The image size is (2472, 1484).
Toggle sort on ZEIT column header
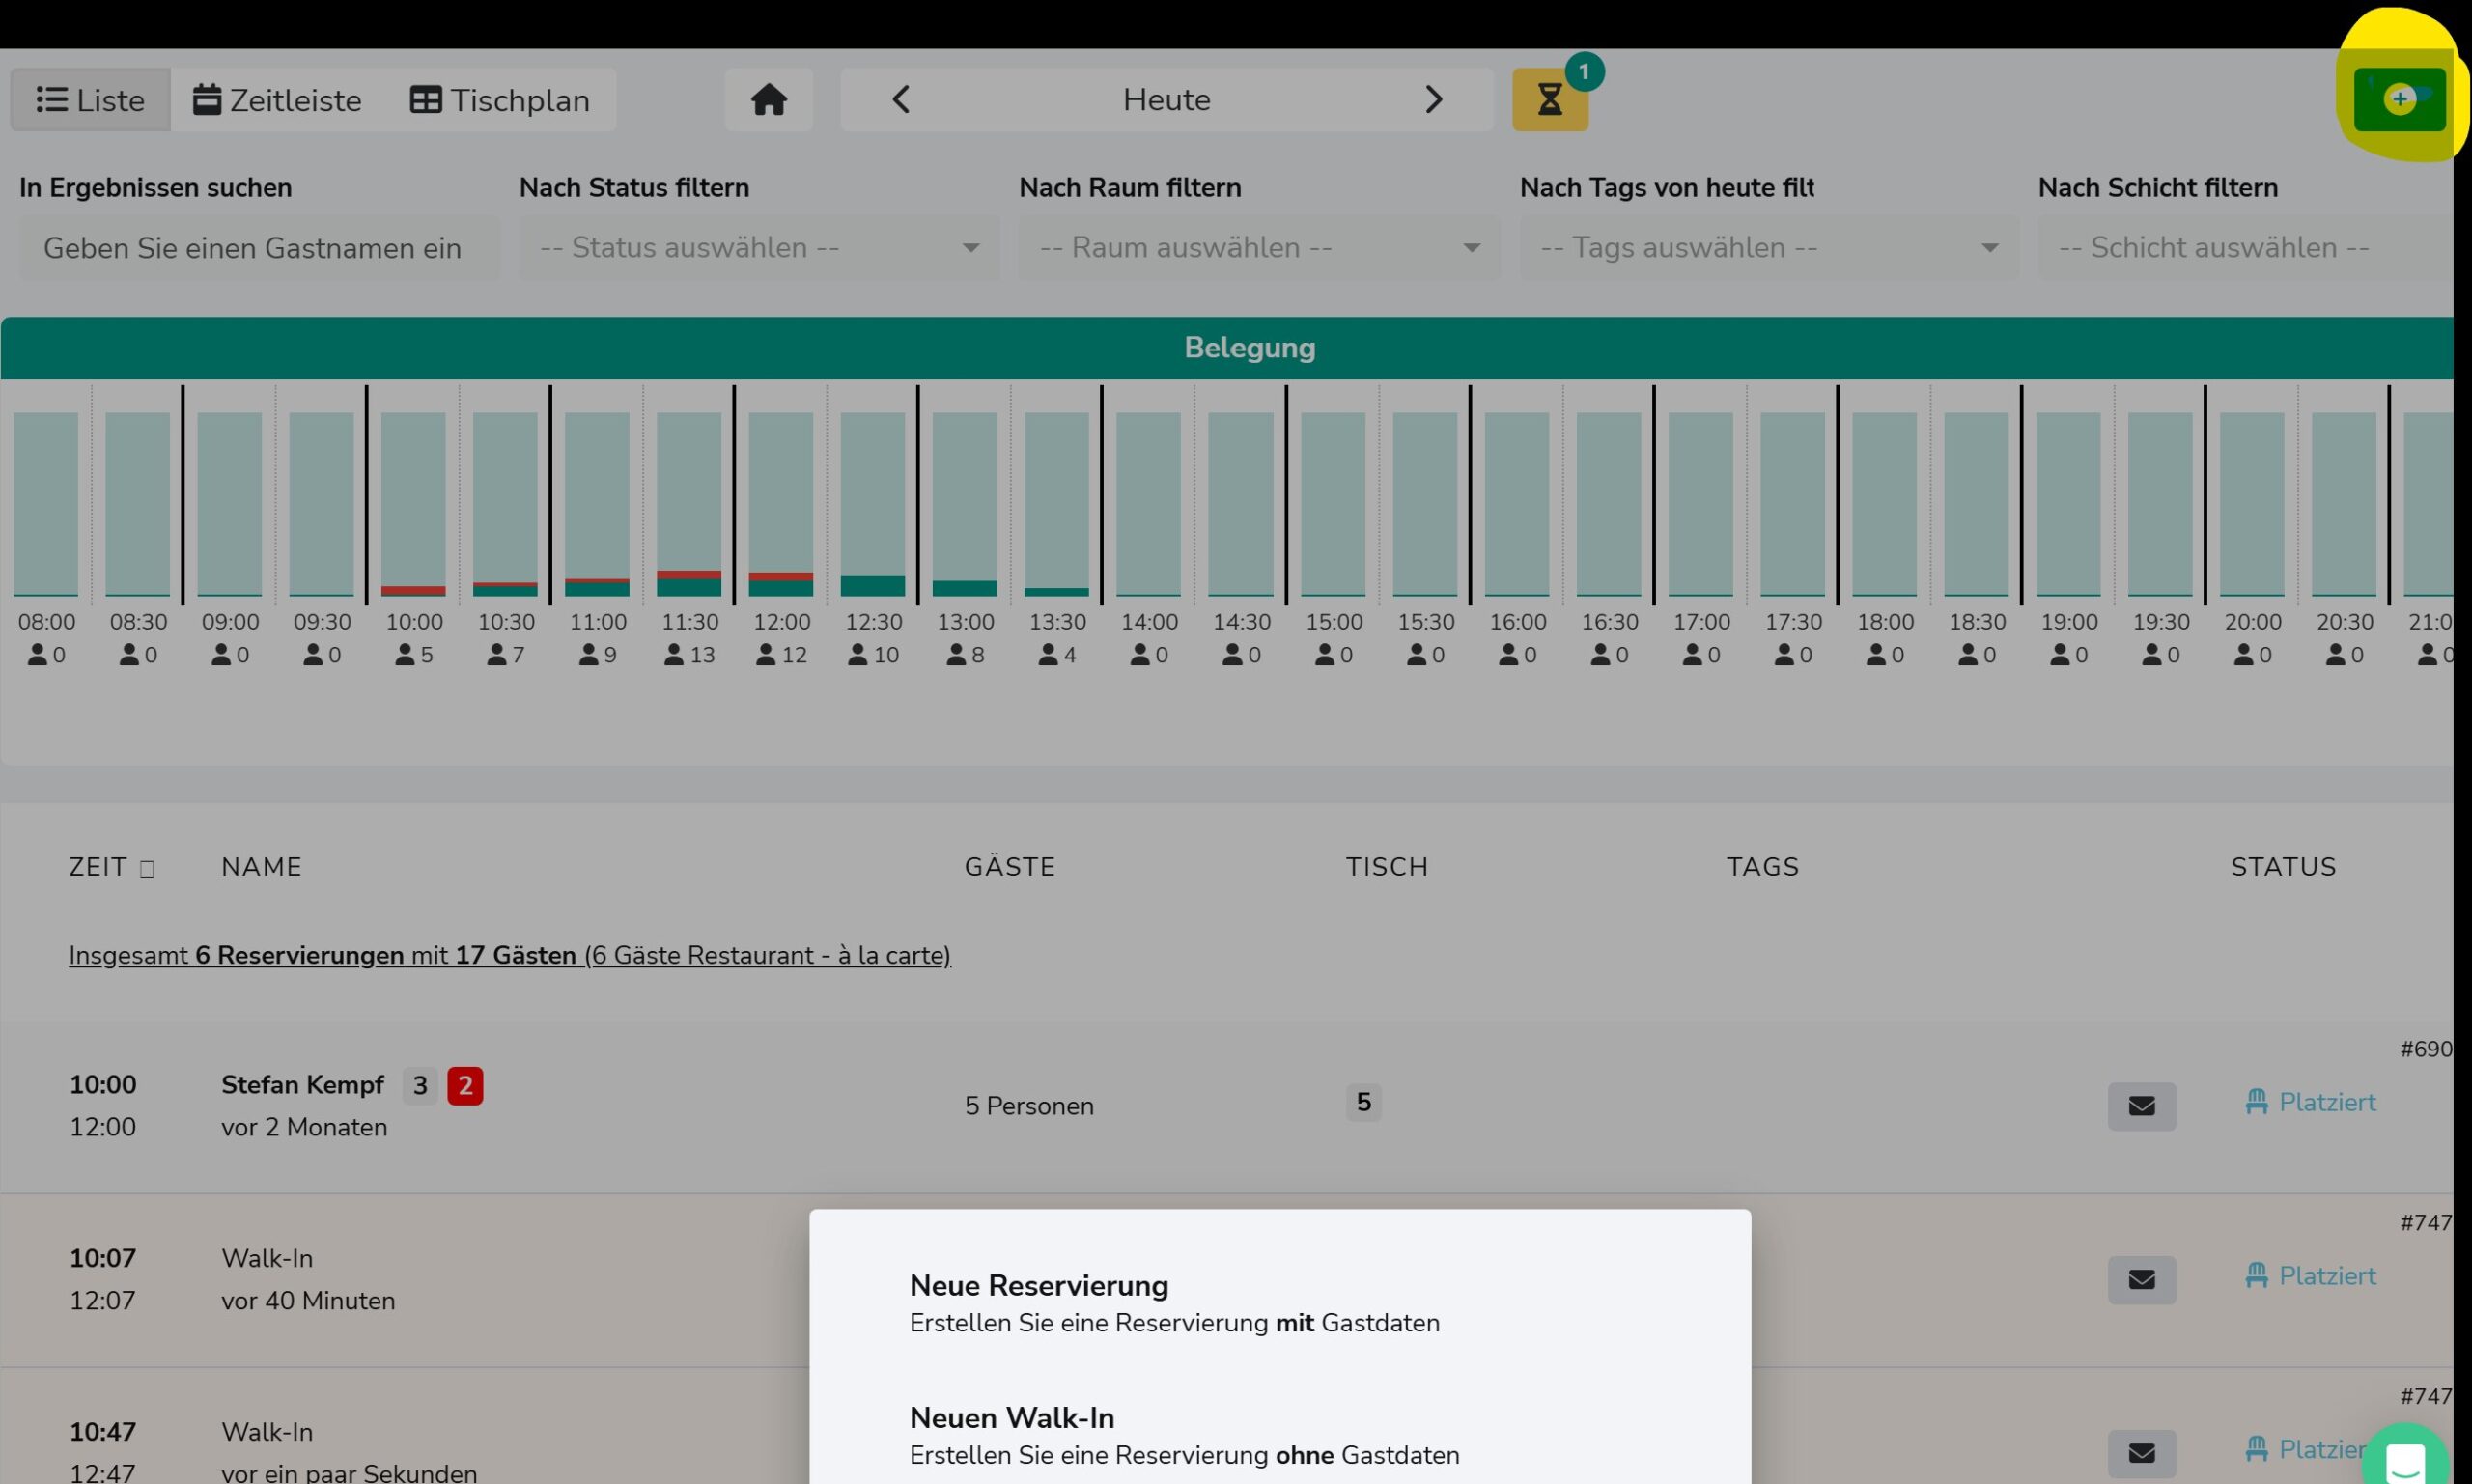(x=111, y=867)
